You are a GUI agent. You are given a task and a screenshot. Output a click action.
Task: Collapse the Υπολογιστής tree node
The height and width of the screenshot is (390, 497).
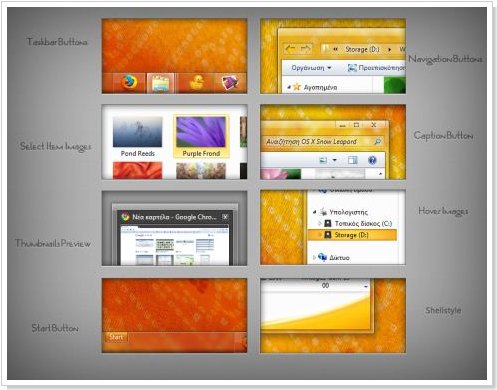tap(314, 212)
